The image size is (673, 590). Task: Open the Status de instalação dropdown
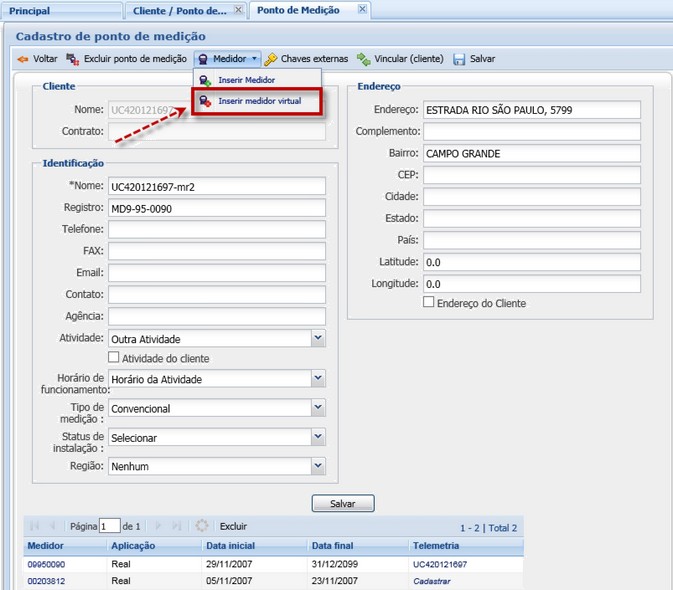click(318, 437)
